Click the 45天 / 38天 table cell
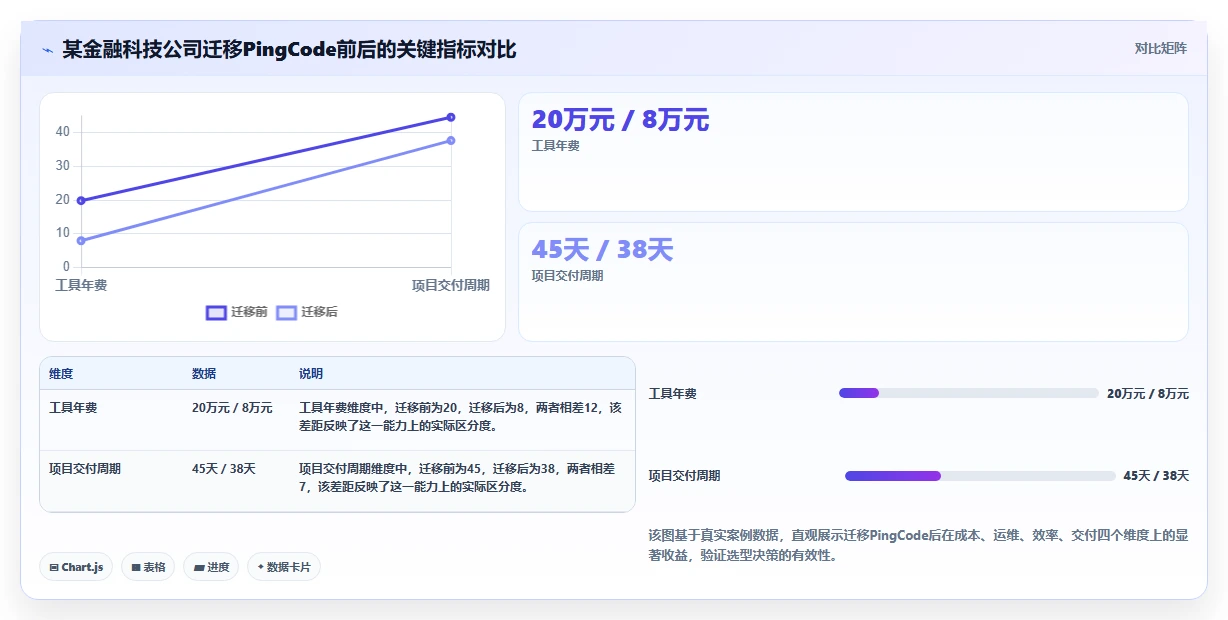Image resolution: width=1228 pixels, height=620 pixels. (x=224, y=468)
